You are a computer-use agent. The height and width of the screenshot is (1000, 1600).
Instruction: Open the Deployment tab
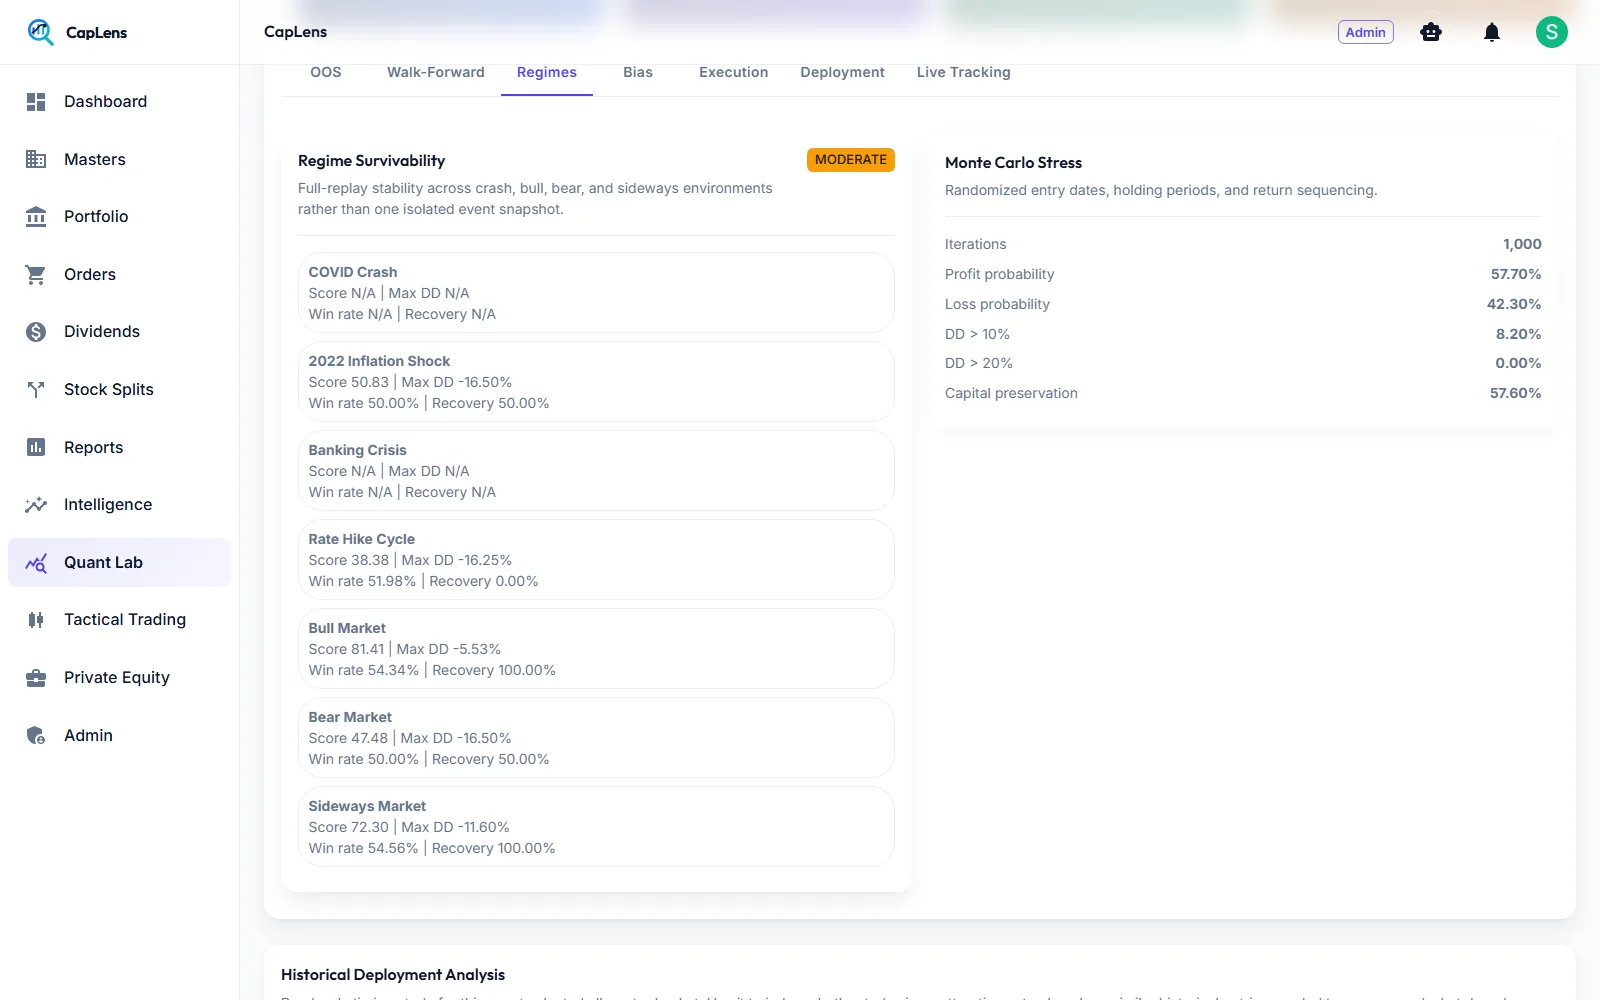[x=843, y=72]
